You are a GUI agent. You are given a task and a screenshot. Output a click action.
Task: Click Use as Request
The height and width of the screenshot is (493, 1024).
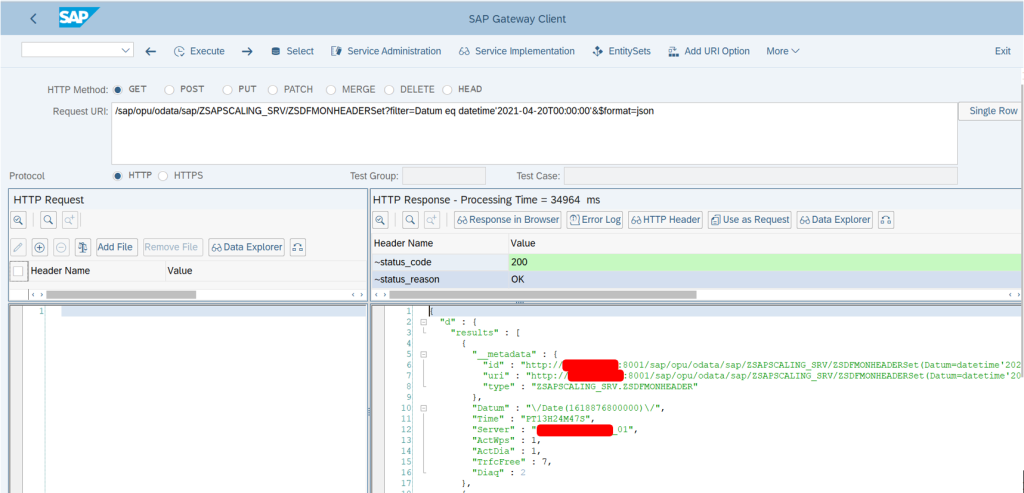pos(750,220)
